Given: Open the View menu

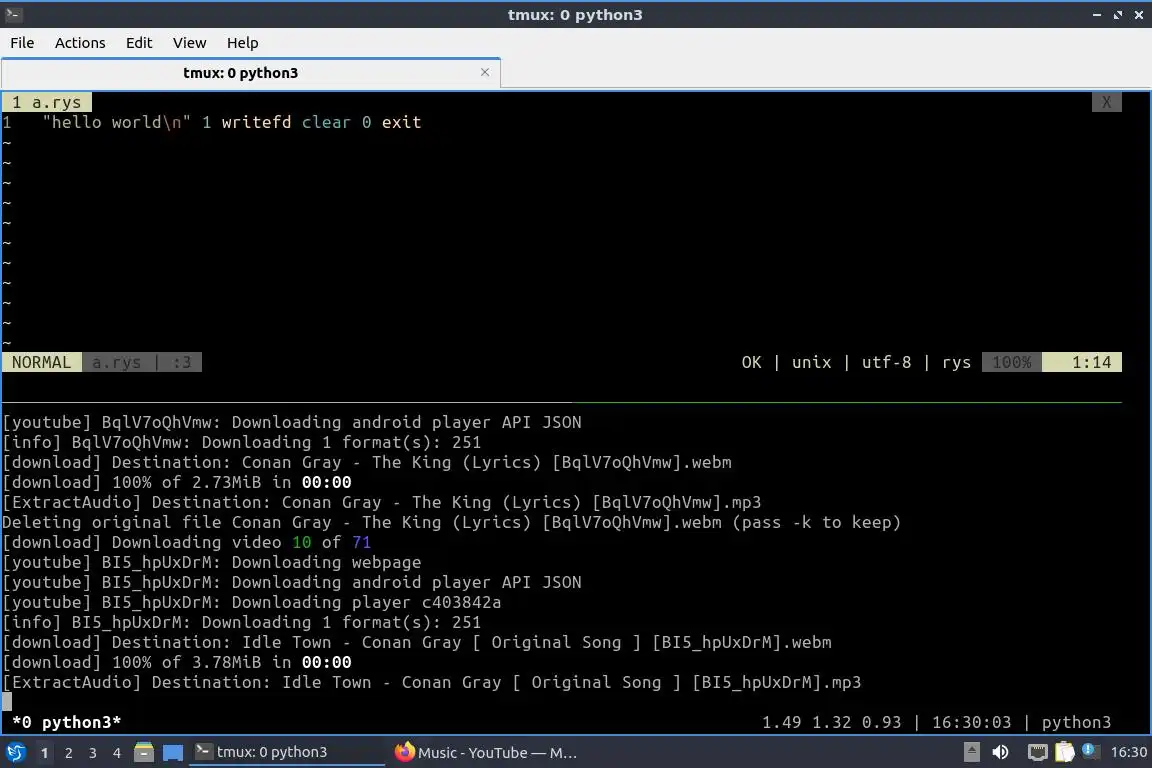Looking at the screenshot, I should click(190, 43).
